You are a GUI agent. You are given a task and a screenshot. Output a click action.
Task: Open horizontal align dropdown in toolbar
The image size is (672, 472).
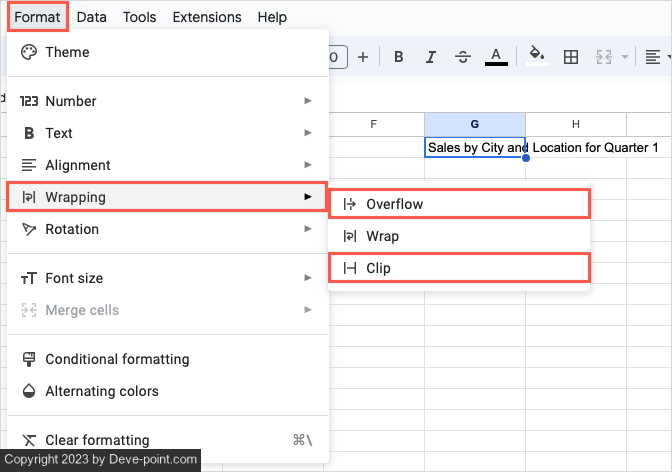[653, 57]
